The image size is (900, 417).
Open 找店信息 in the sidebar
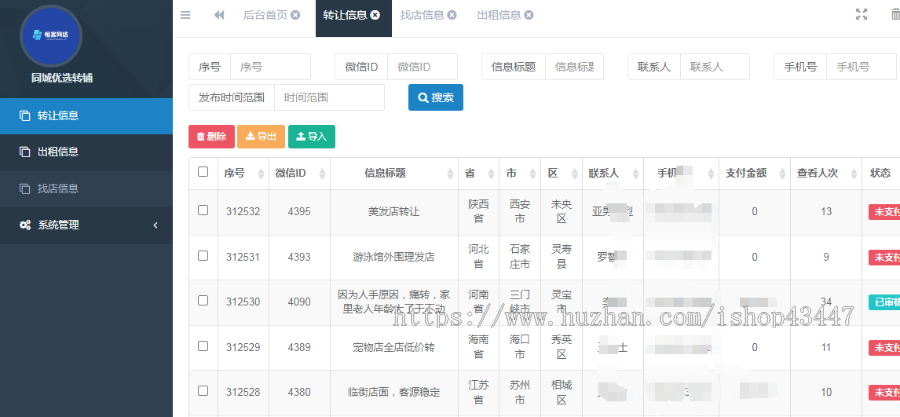point(86,189)
